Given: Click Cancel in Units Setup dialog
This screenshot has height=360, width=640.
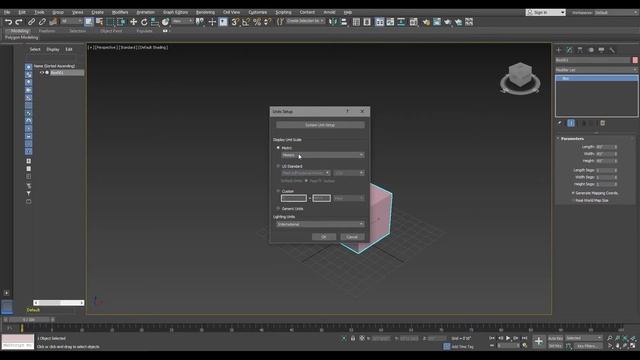Looking at the screenshot, I should 352,237.
